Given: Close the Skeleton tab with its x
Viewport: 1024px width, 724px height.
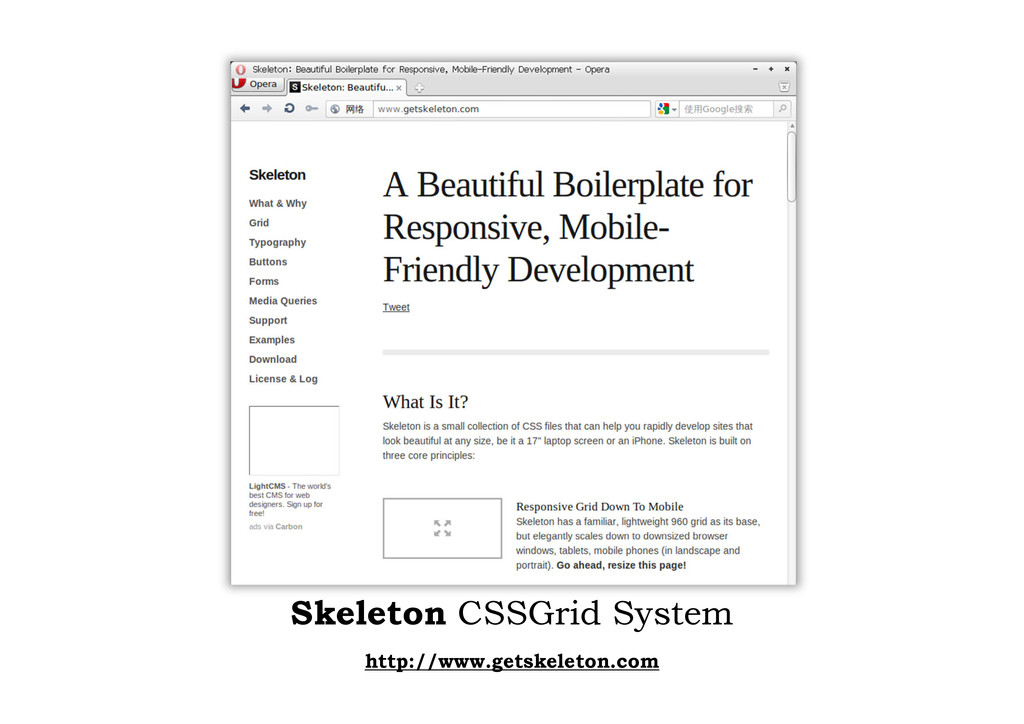Looking at the screenshot, I should [x=399, y=87].
